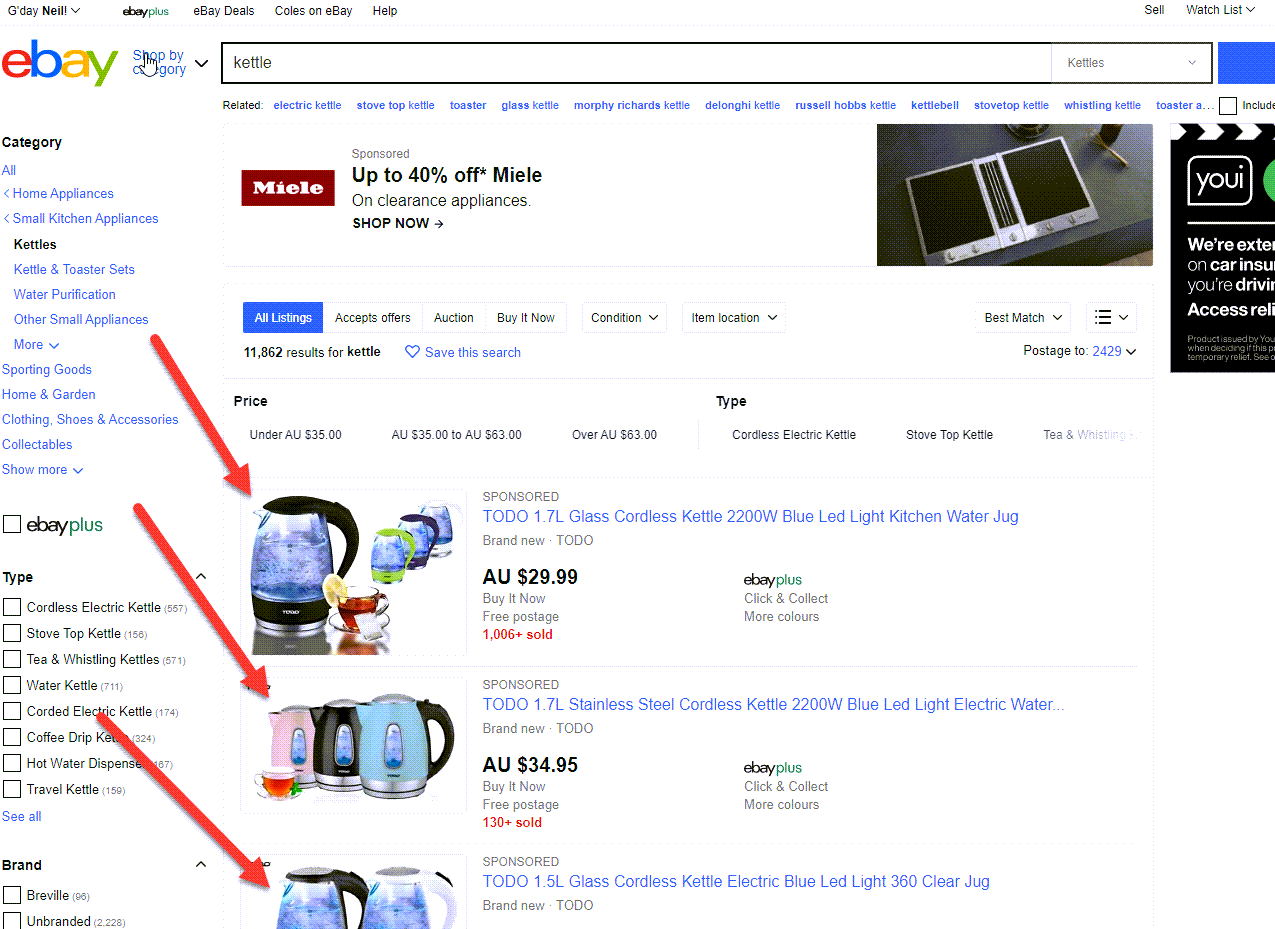The image size is (1275, 929).
Task: Tick the Include description checkbox
Action: pos(1227,105)
